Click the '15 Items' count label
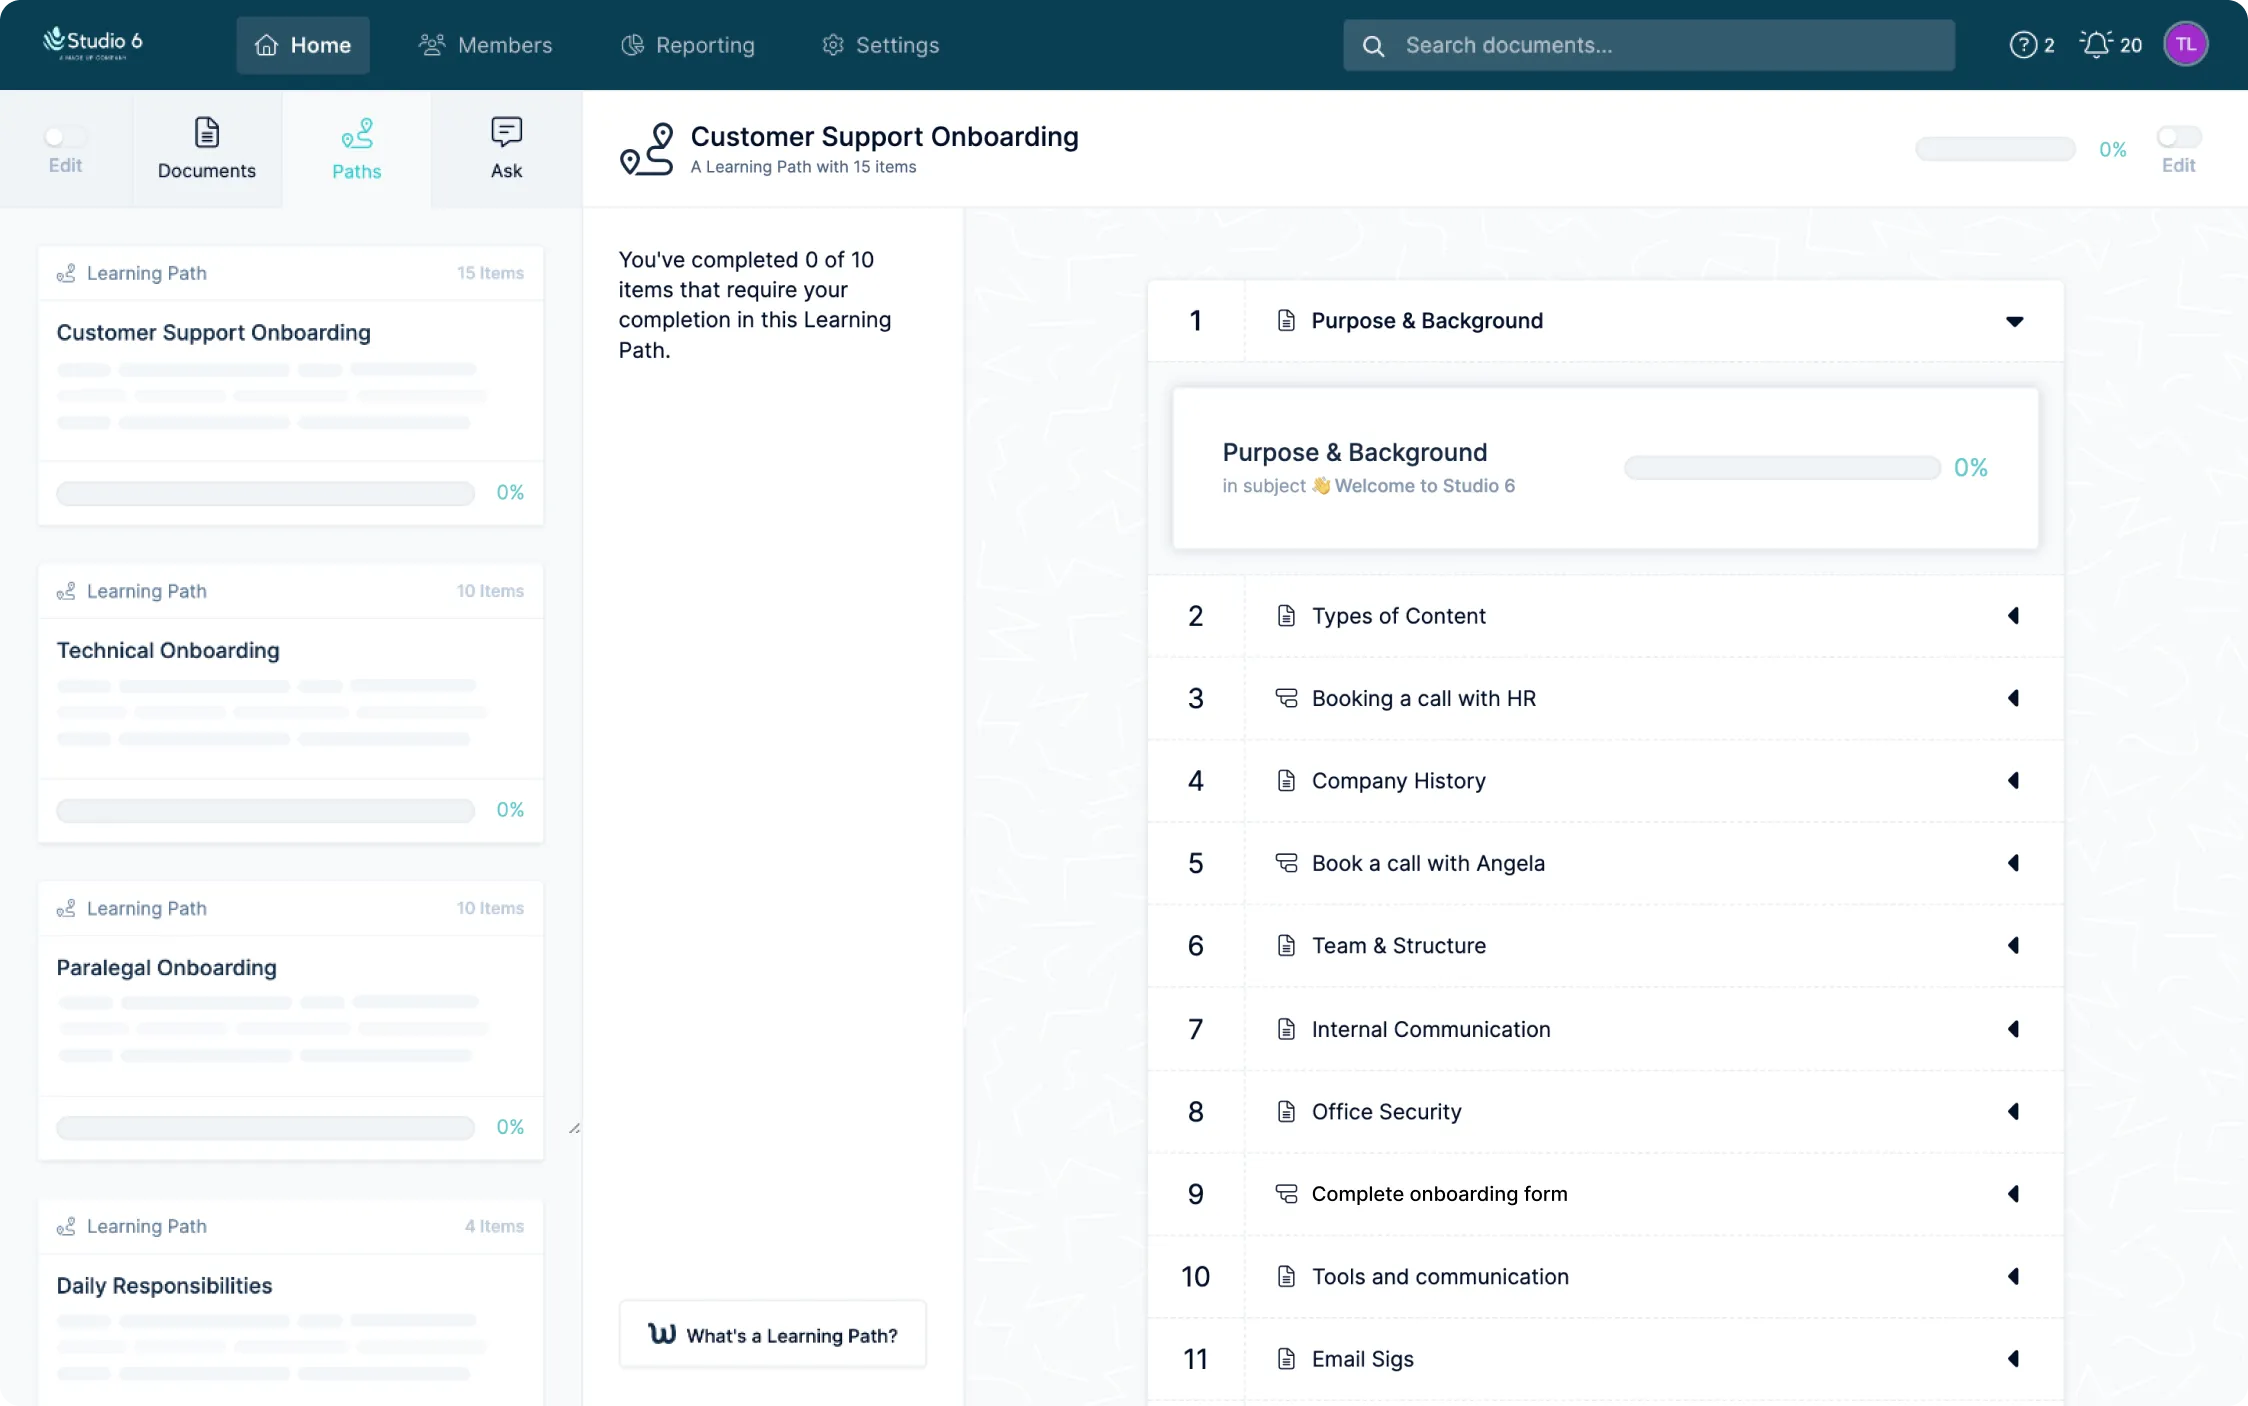Screen dimensions: 2248x1406 [x=490, y=273]
